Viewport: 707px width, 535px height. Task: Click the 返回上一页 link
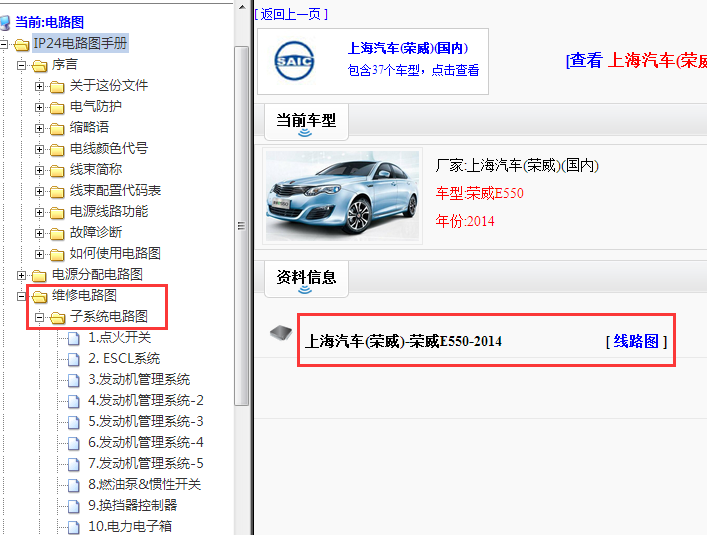click(291, 14)
